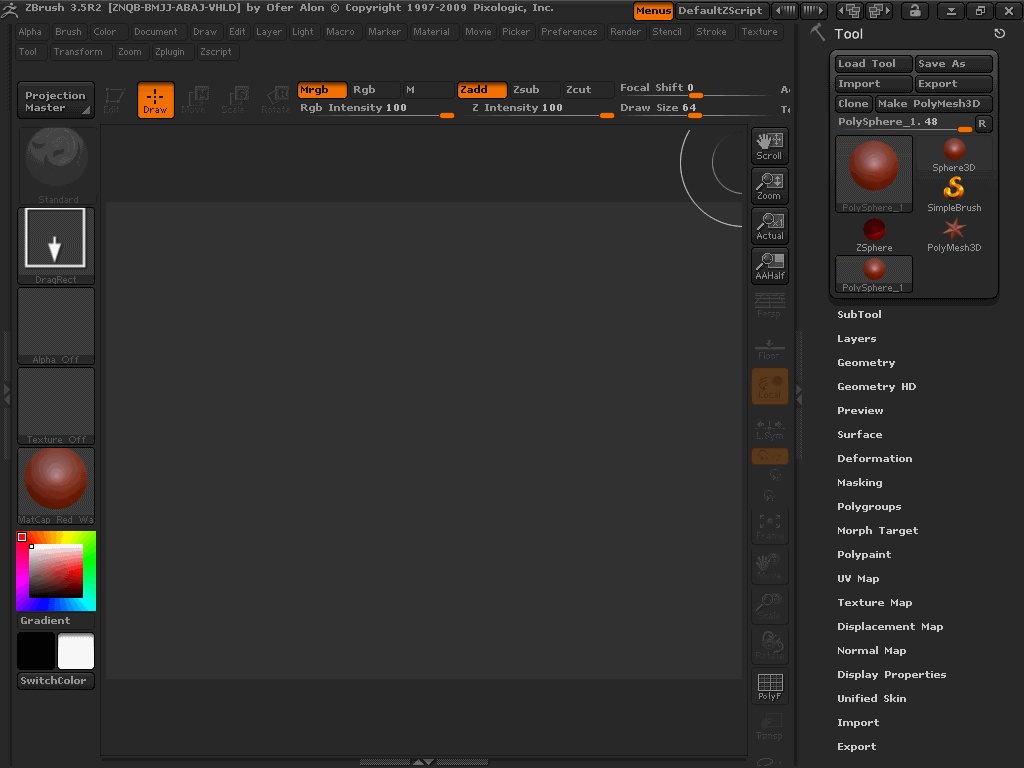Activate the Draw mode button
The image size is (1024, 768).
click(155, 100)
